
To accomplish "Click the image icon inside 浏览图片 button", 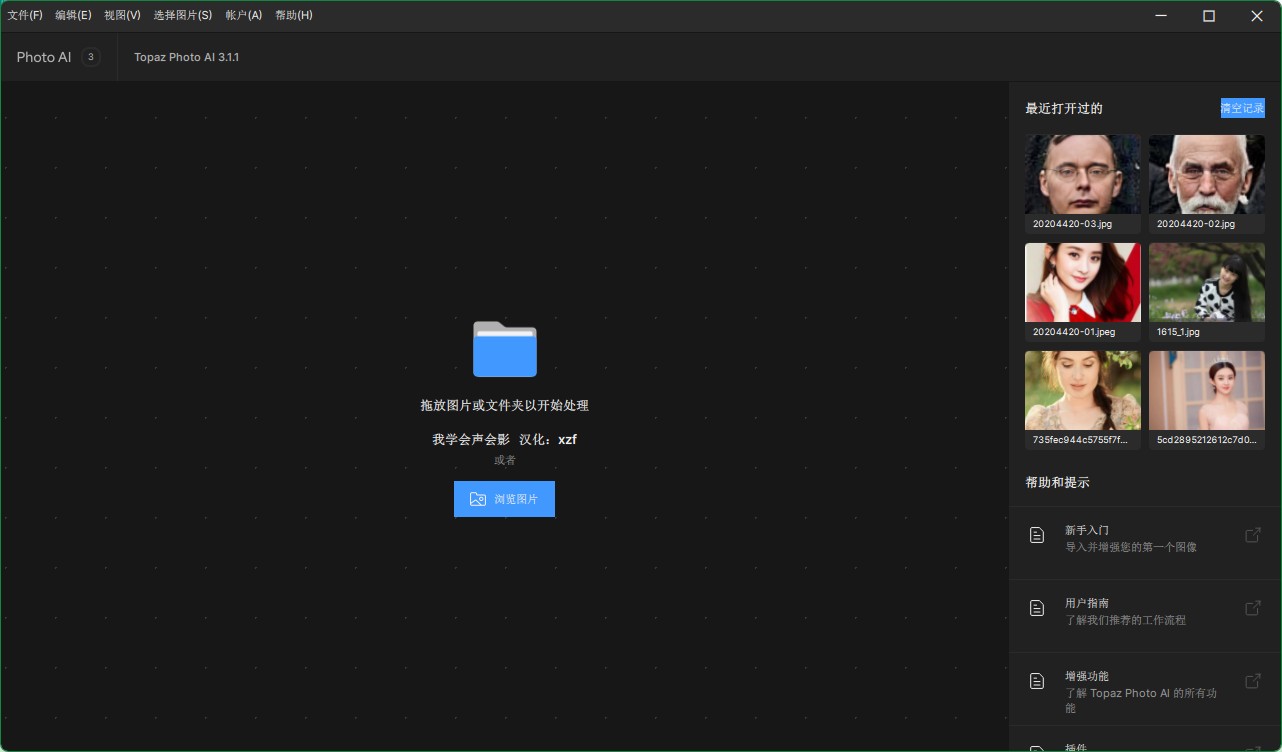I will point(478,499).
